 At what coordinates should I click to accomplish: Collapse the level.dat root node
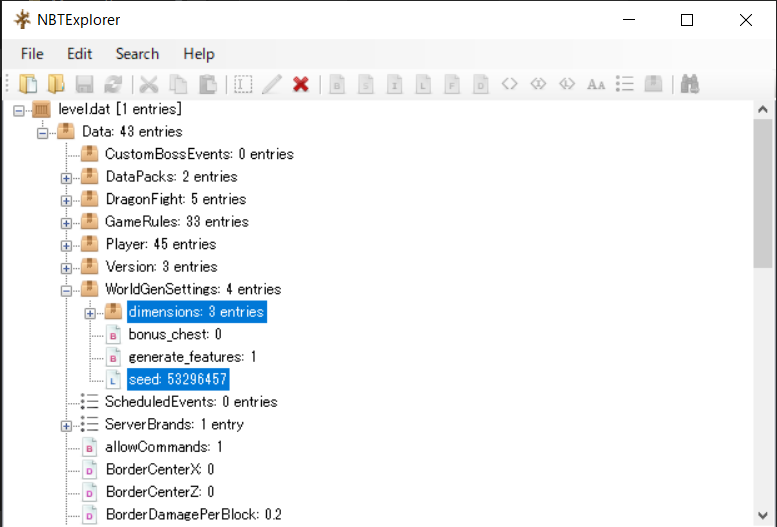click(x=19, y=110)
